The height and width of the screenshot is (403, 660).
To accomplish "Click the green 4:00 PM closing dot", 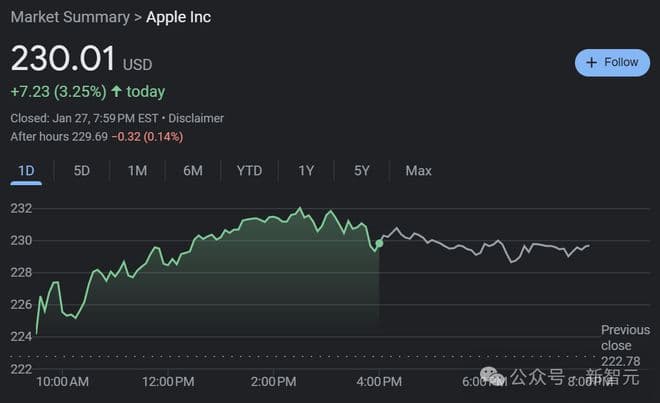I will coord(379,243).
